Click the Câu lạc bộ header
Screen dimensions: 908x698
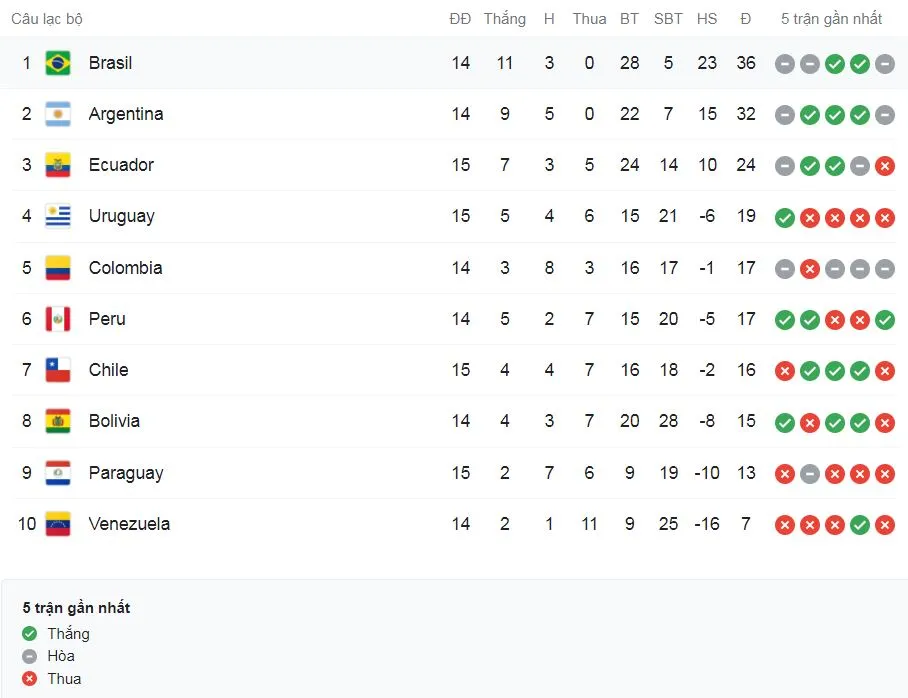point(47,19)
